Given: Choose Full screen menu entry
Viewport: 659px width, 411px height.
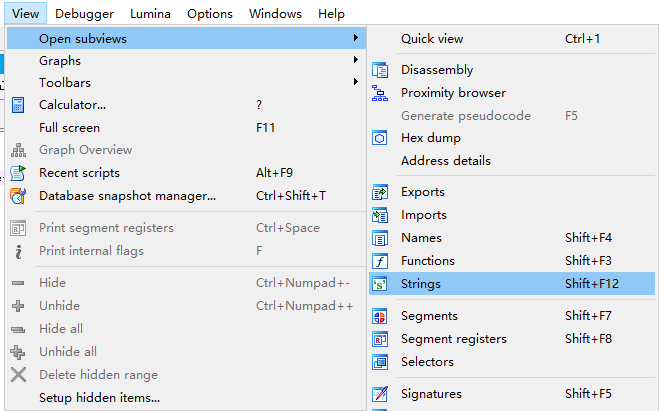Looking at the screenshot, I should click(x=69, y=128).
